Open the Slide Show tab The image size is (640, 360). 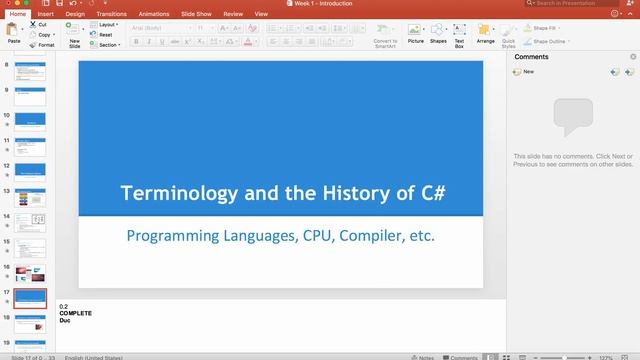point(196,14)
